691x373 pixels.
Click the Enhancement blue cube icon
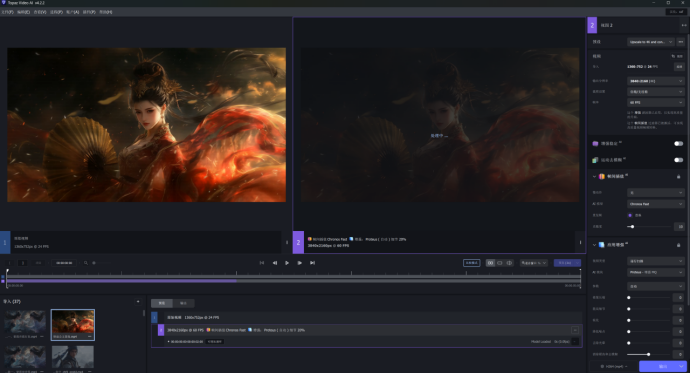coord(602,245)
